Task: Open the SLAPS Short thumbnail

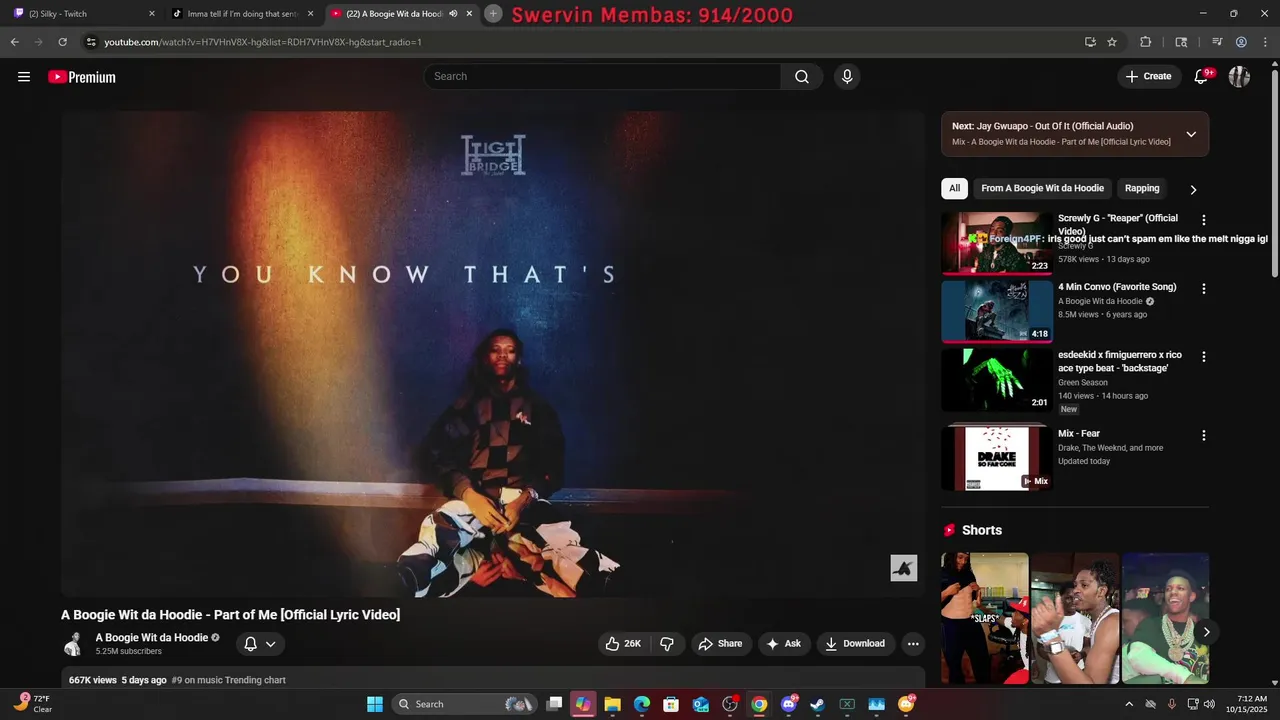Action: [x=985, y=618]
